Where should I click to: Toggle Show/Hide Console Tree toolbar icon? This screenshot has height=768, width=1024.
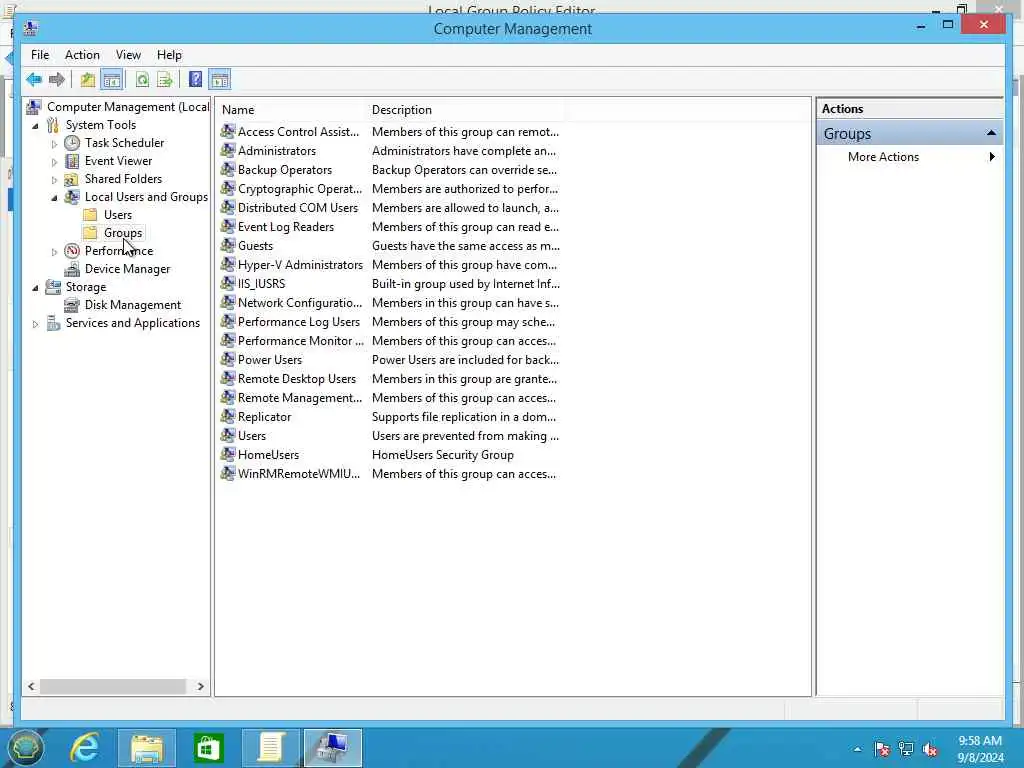pos(112,80)
